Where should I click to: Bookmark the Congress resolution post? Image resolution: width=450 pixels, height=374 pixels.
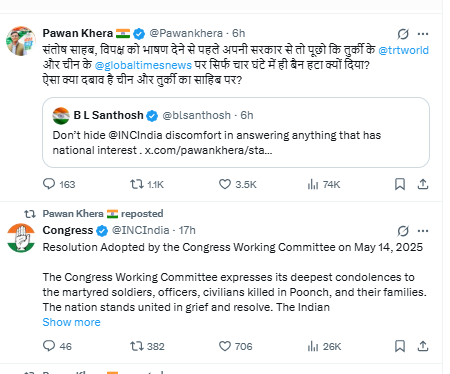(400, 346)
